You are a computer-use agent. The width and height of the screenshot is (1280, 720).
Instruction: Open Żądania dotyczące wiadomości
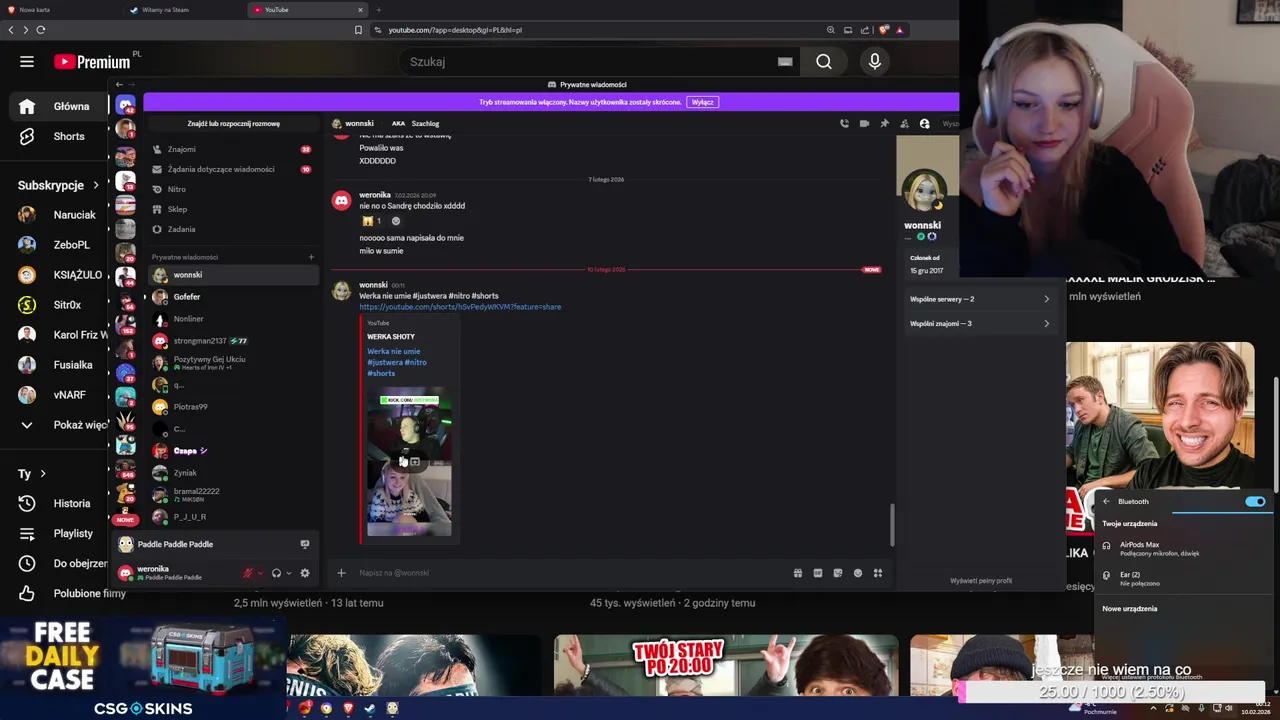point(232,169)
